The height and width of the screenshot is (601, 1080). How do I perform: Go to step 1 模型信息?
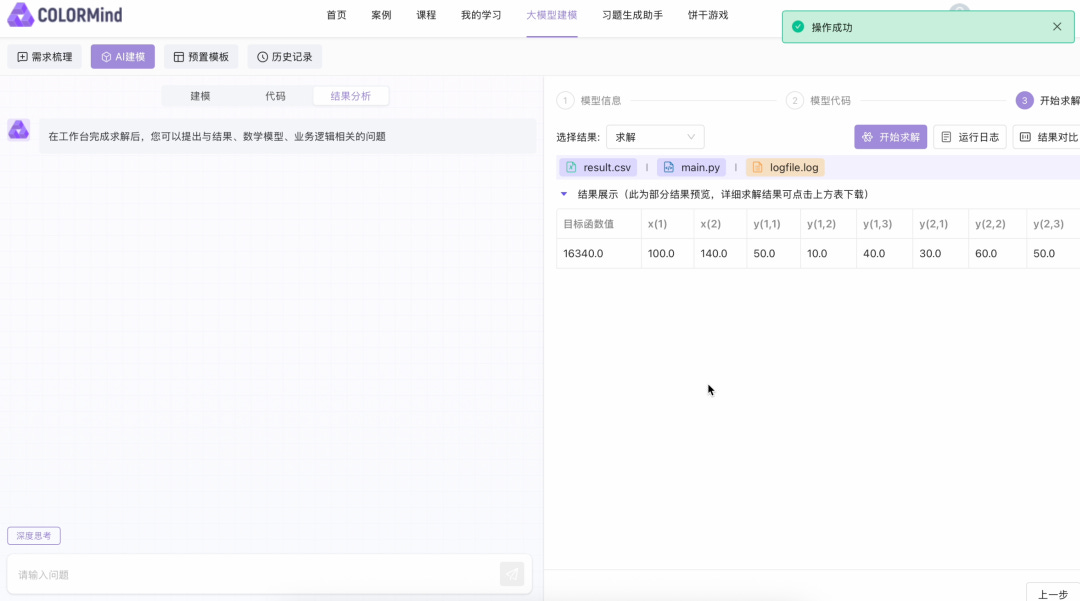tap(589, 101)
